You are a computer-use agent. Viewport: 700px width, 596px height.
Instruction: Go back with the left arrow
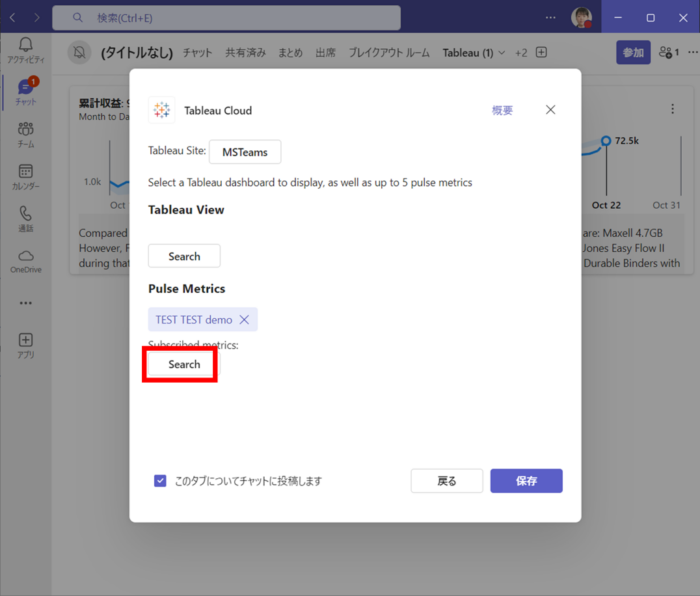click(x=12, y=18)
